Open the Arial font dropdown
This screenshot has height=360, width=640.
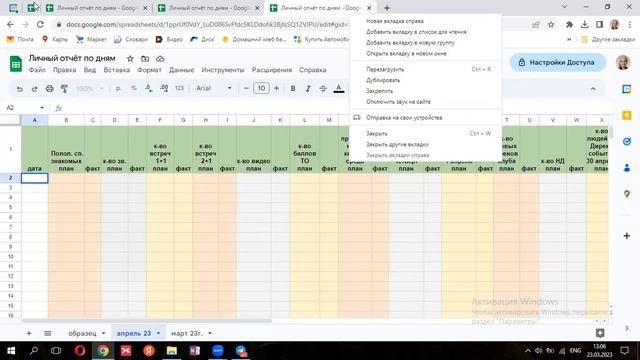tap(214, 88)
